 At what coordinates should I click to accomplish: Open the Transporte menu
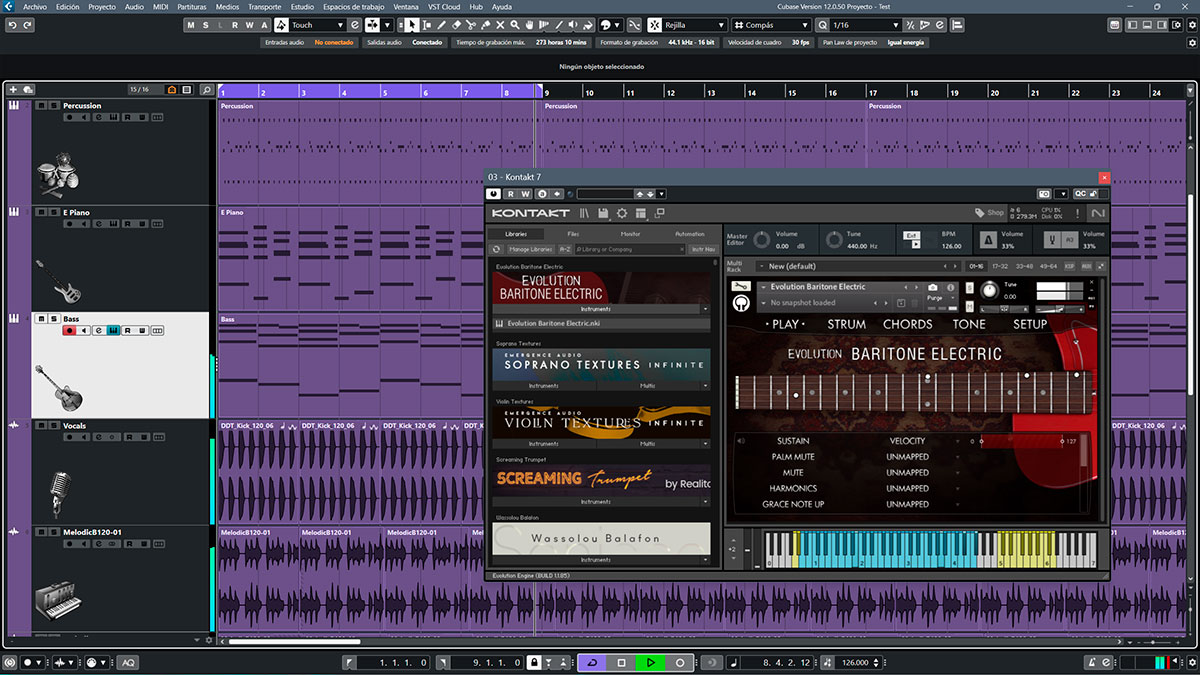[x=265, y=6]
